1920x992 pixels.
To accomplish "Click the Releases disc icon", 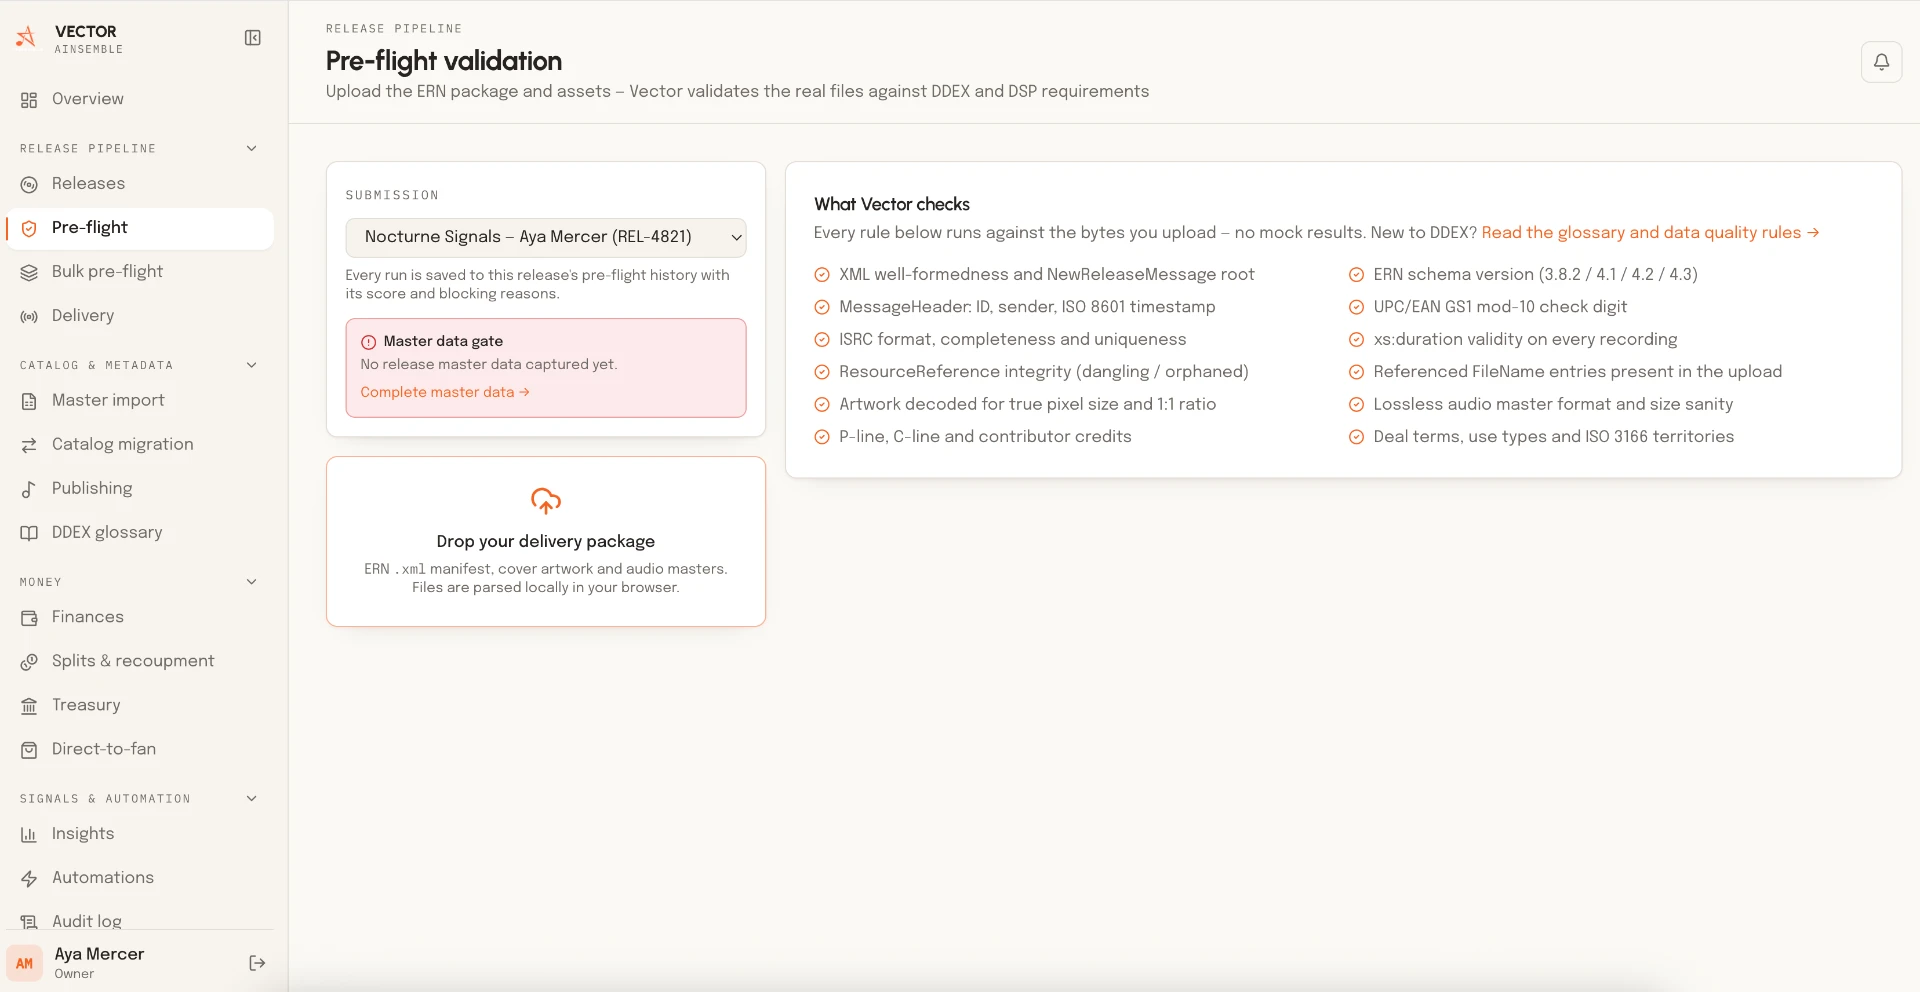I will pos(29,185).
